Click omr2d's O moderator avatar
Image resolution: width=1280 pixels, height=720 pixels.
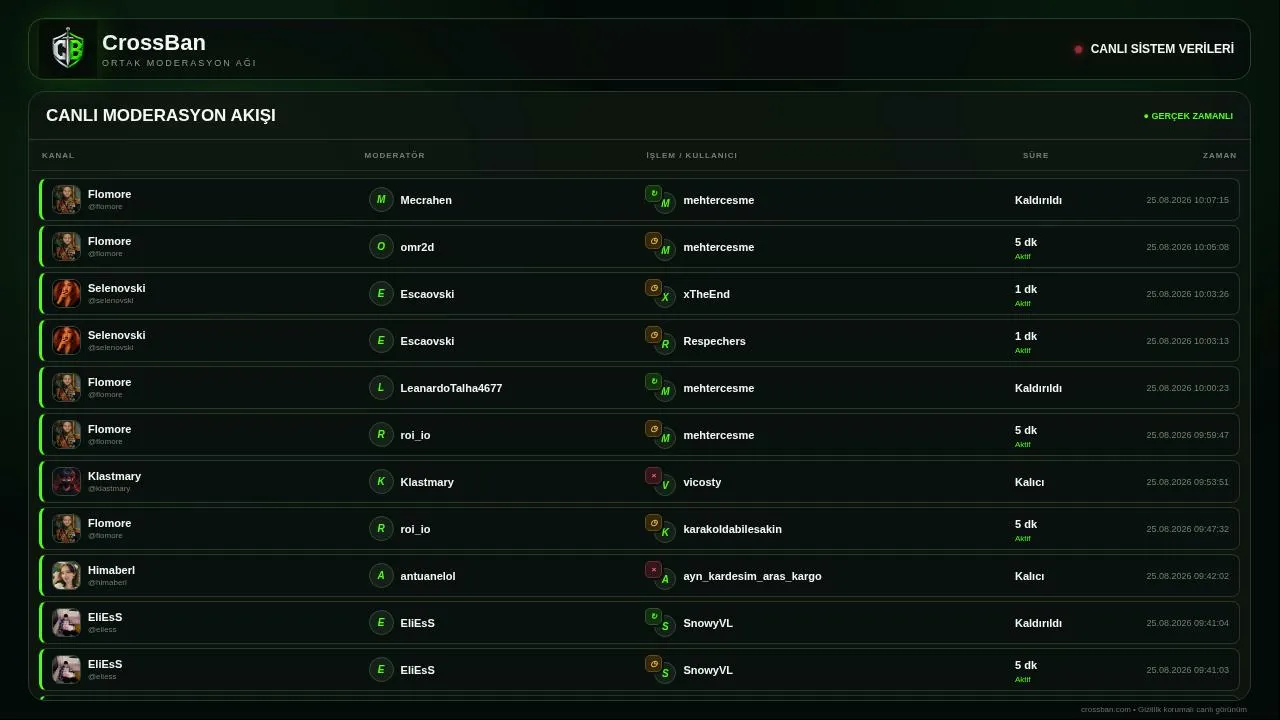coord(381,246)
